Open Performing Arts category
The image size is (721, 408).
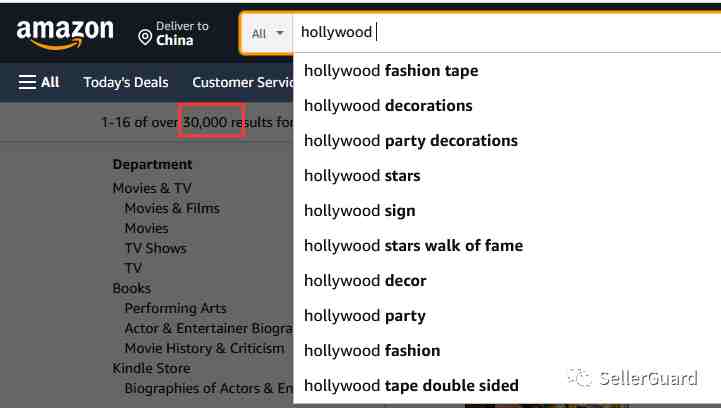click(175, 308)
